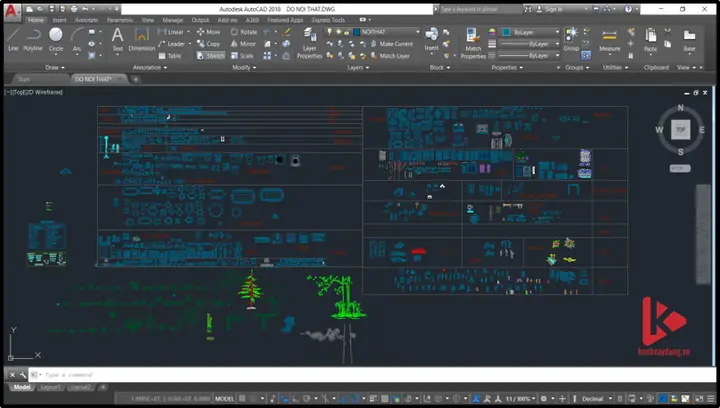Toggle annotation visibility icon in status bar
This screenshot has width=720, height=408.
coord(477,398)
